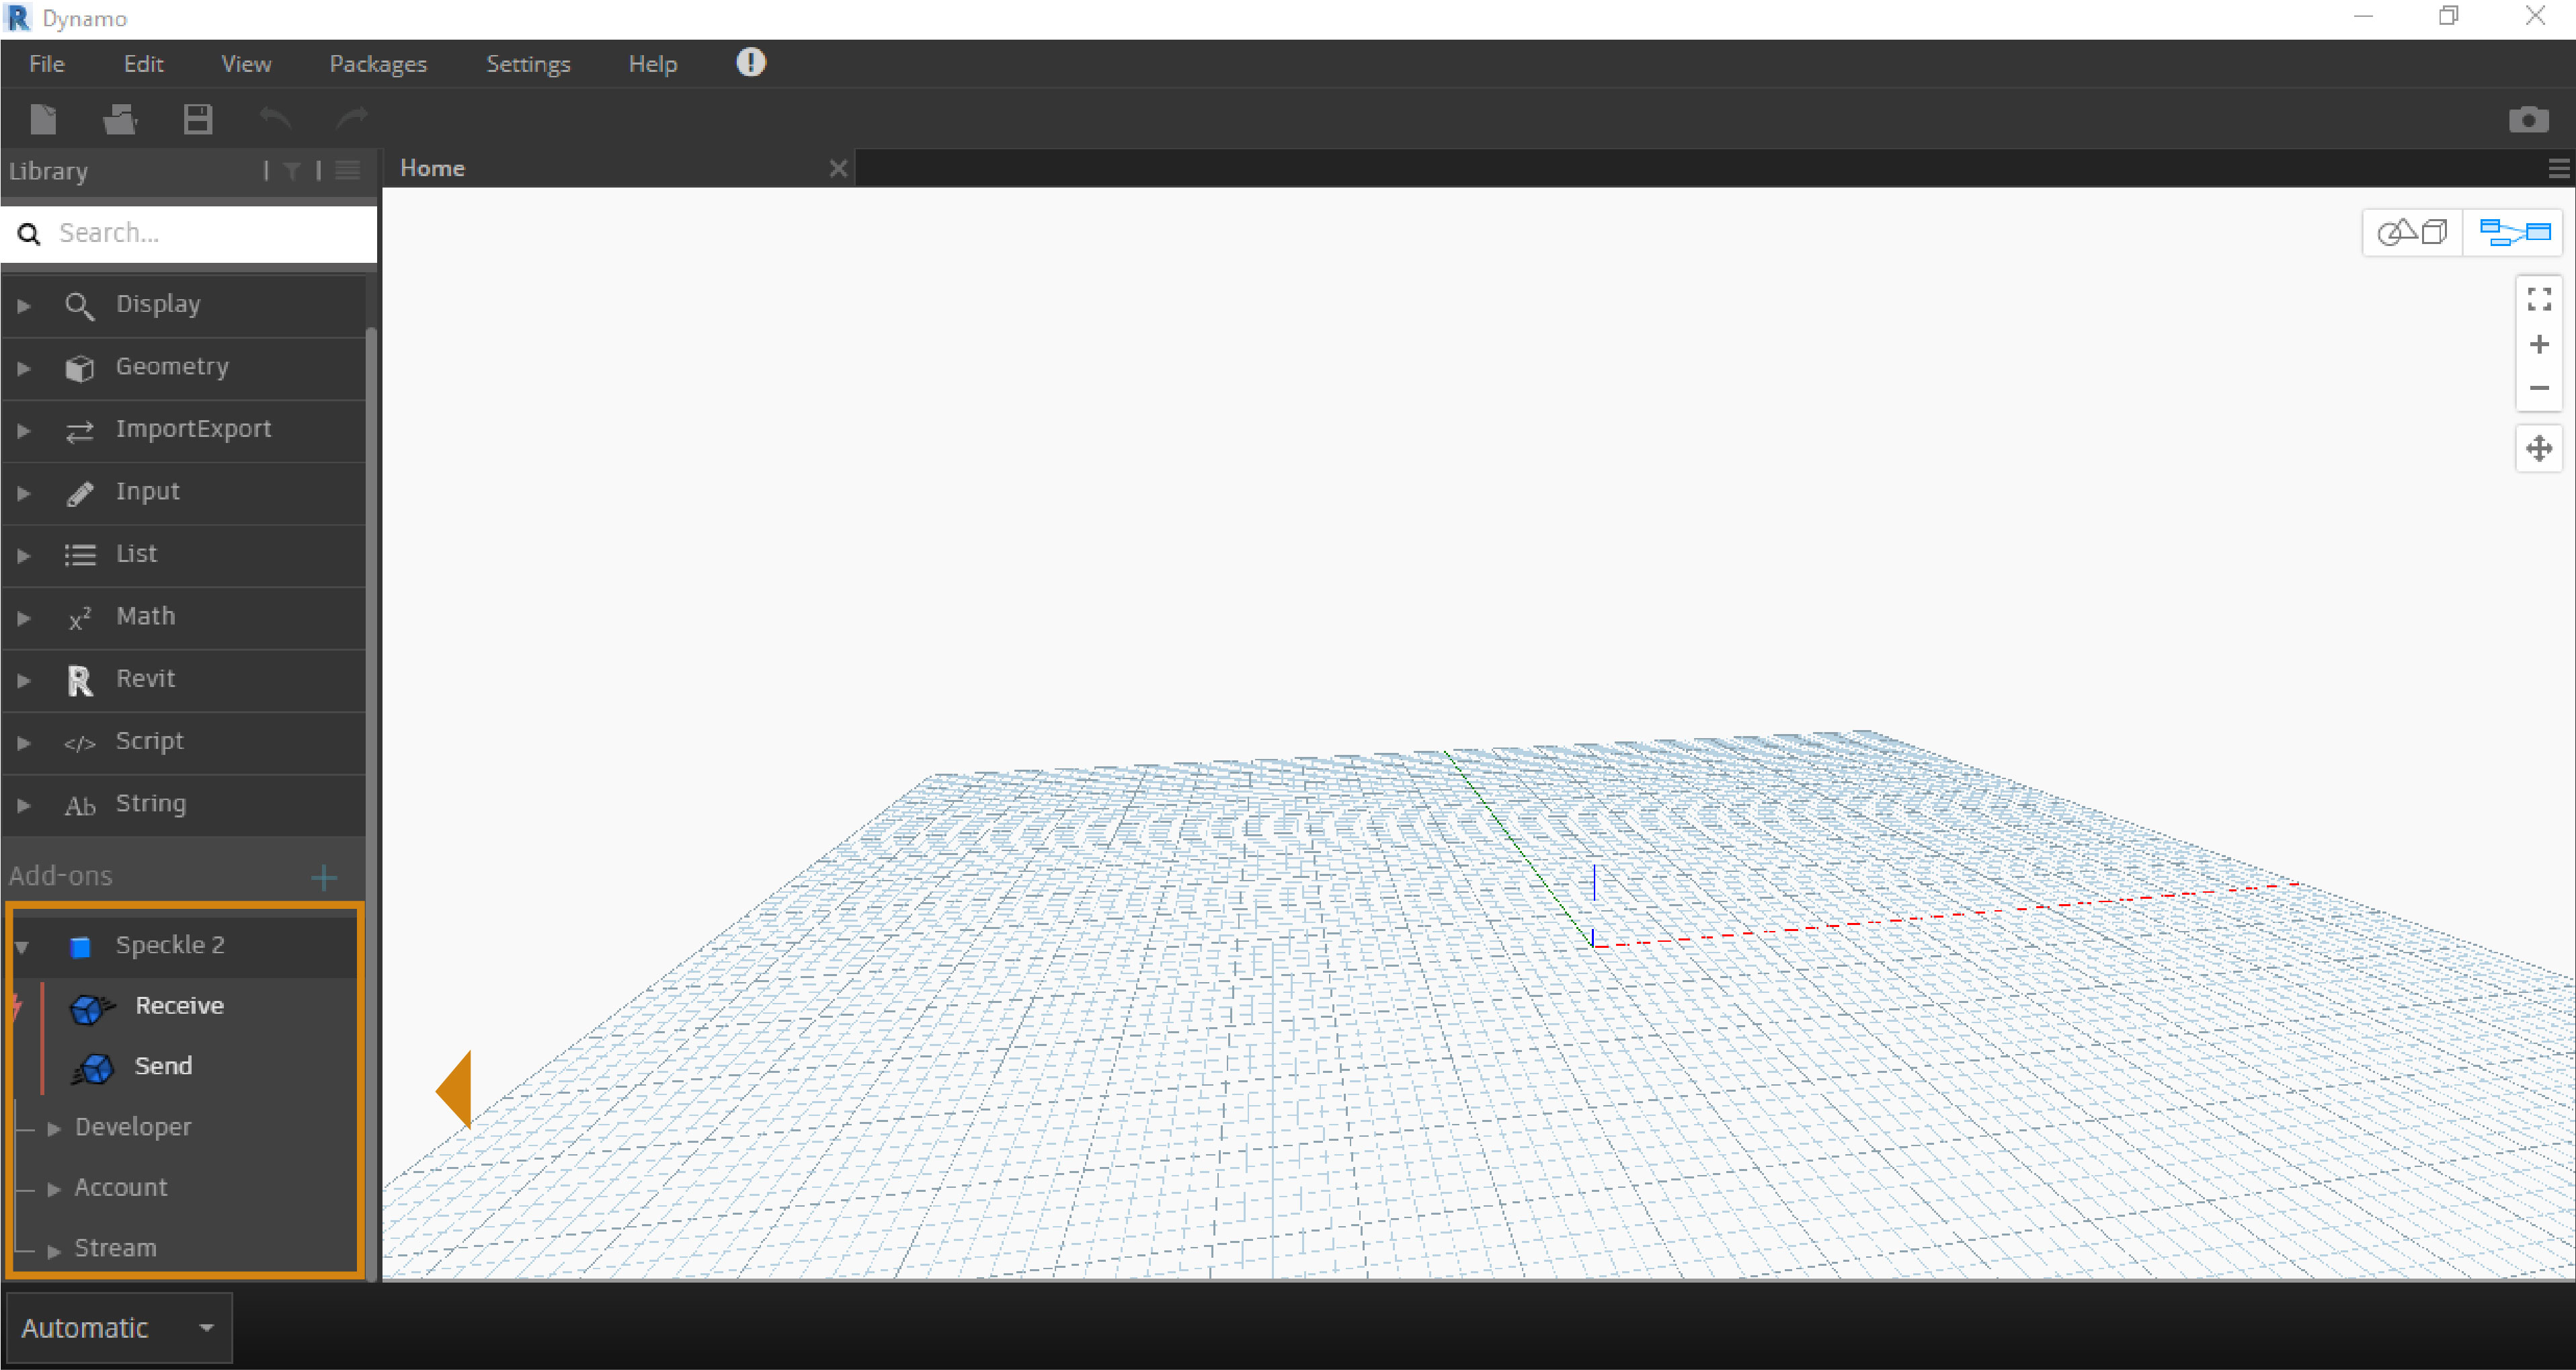Click the save file icon
The image size is (2576, 1370).
pos(198,119)
